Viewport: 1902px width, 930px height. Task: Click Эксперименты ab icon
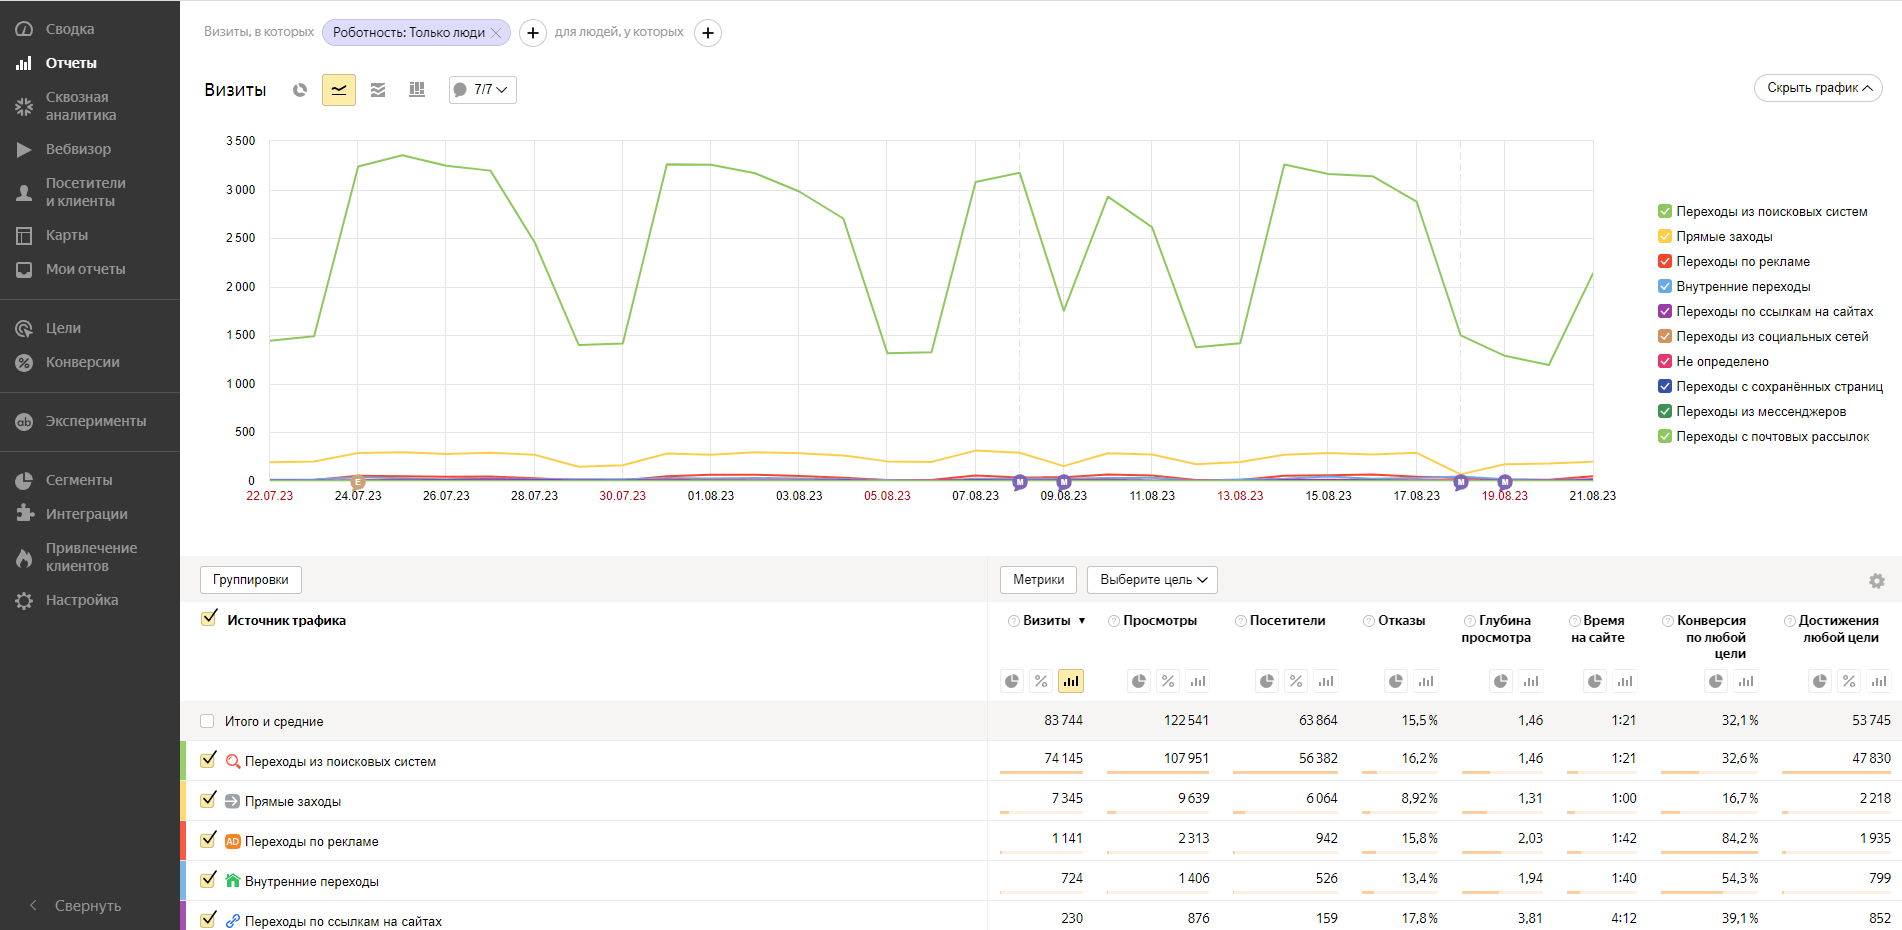pos(24,421)
